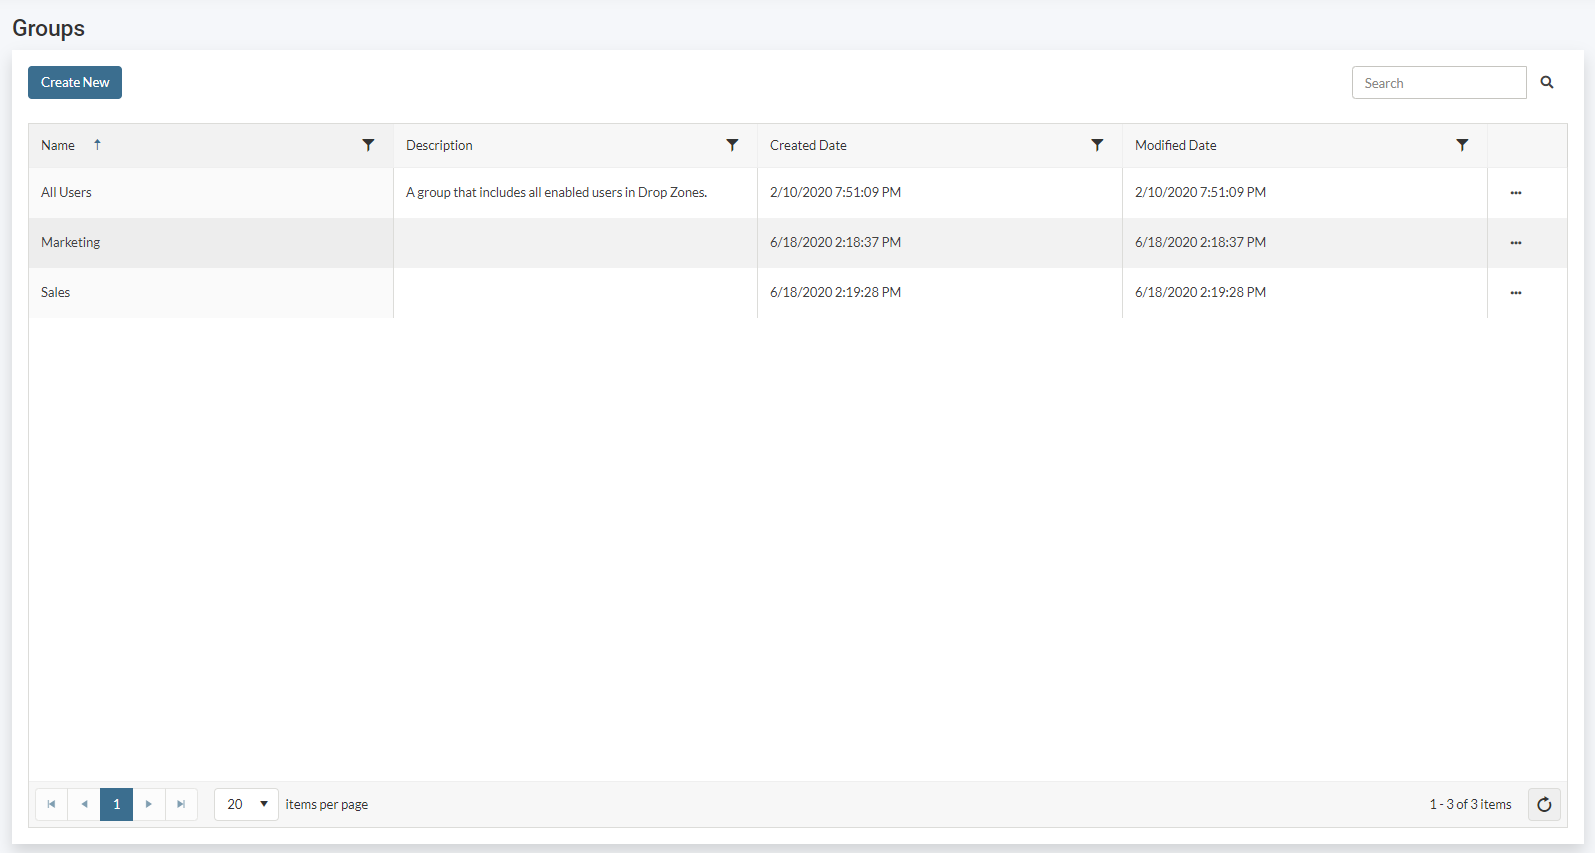Go to the previous page
The height and width of the screenshot is (853, 1595).
click(84, 805)
